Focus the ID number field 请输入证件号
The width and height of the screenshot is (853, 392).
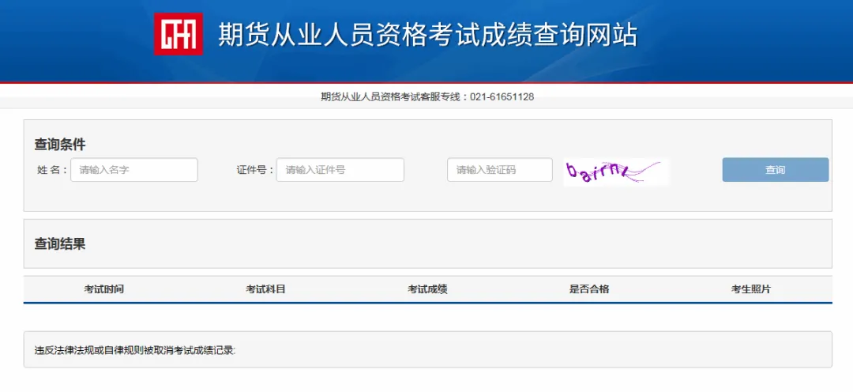[x=340, y=170]
